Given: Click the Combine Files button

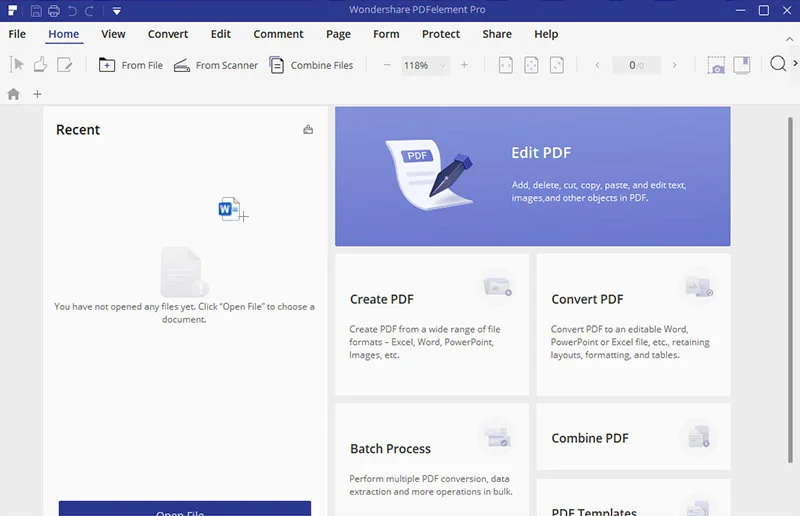Looking at the screenshot, I should click(311, 65).
